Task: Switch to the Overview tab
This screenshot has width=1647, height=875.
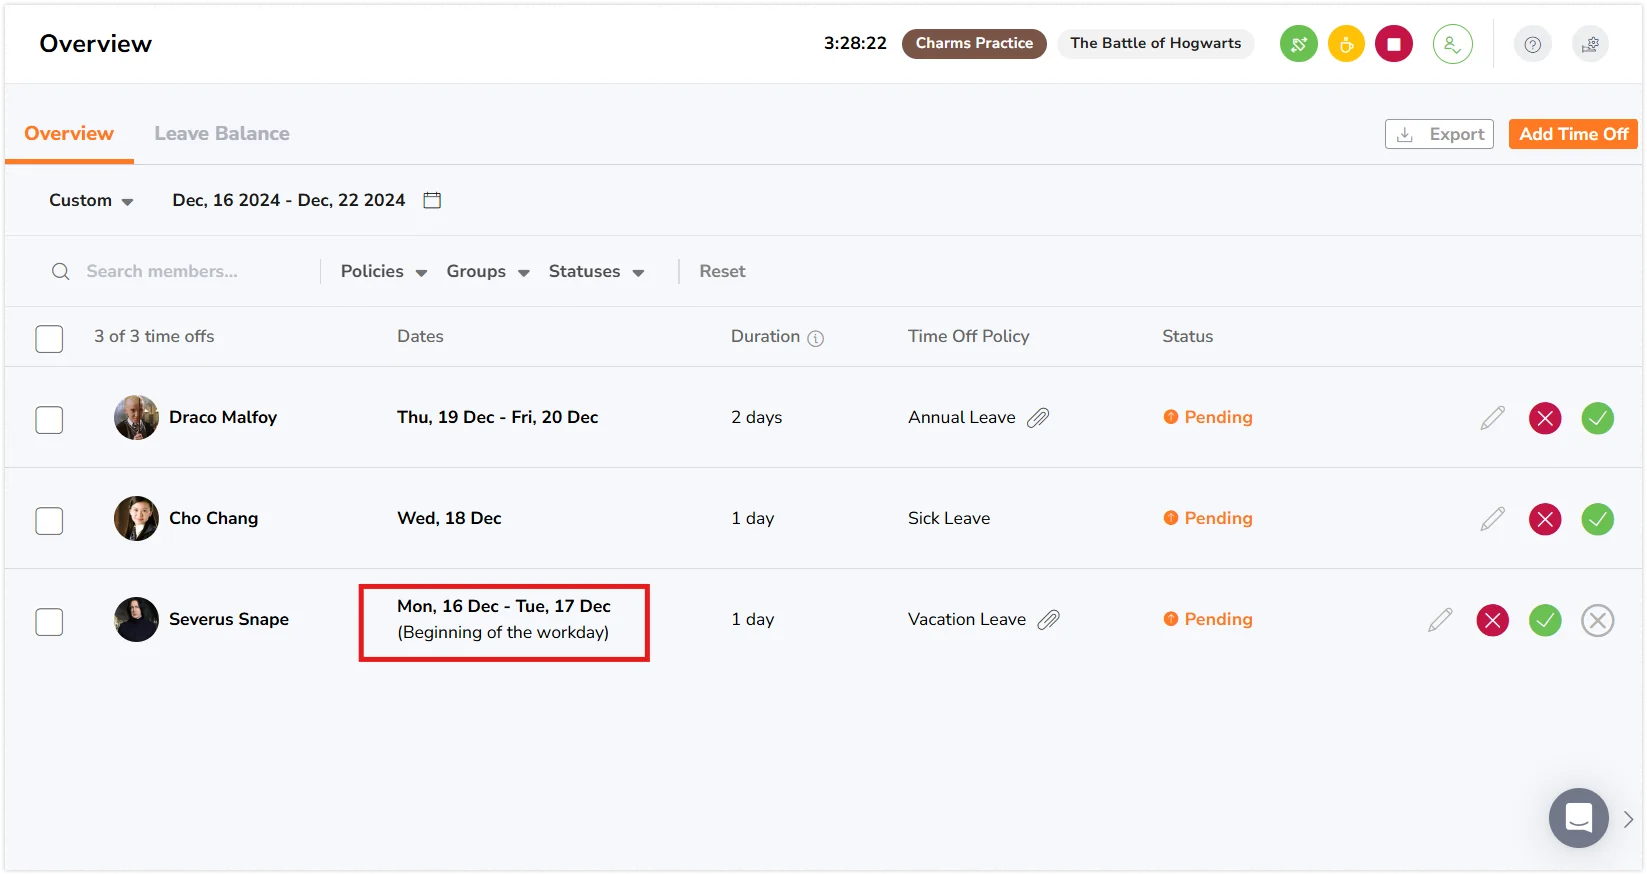Action: click(x=69, y=133)
